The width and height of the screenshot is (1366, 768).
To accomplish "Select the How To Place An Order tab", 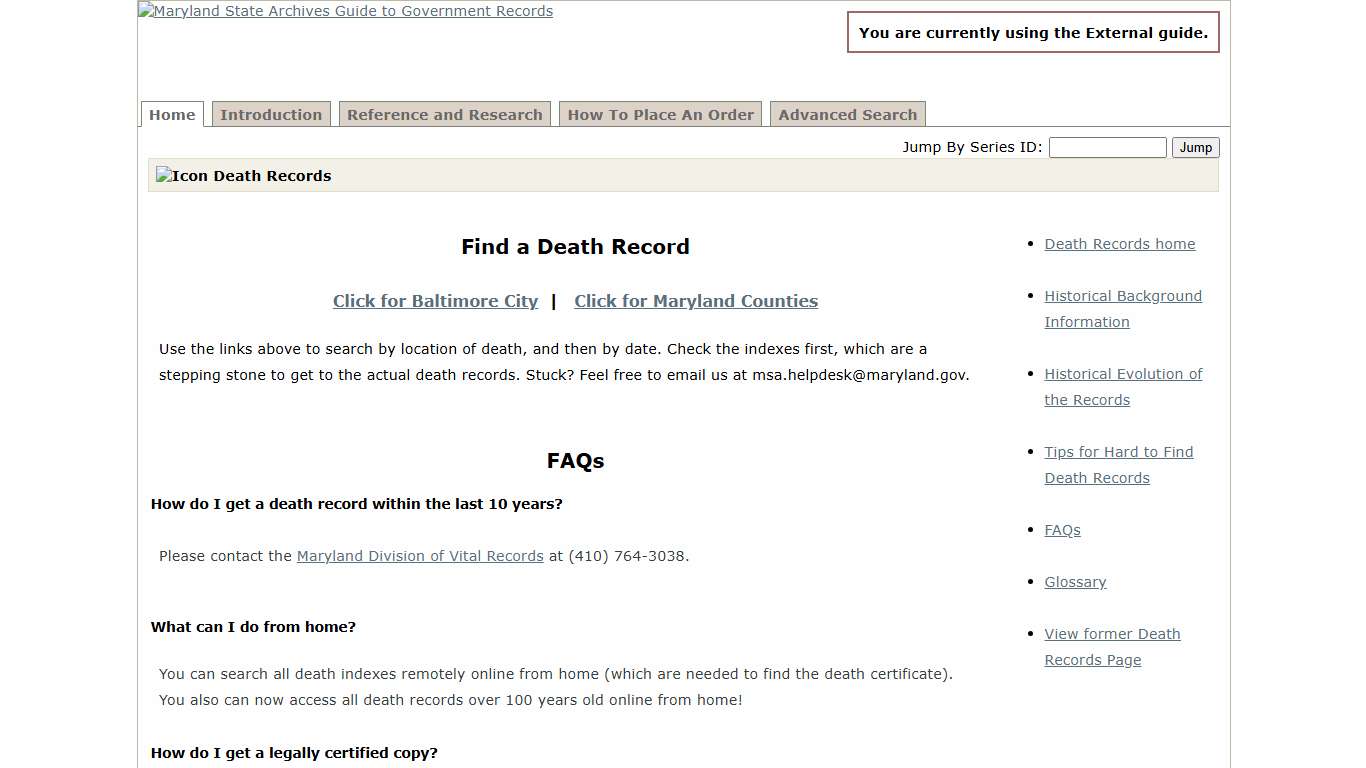I will click(x=660, y=114).
